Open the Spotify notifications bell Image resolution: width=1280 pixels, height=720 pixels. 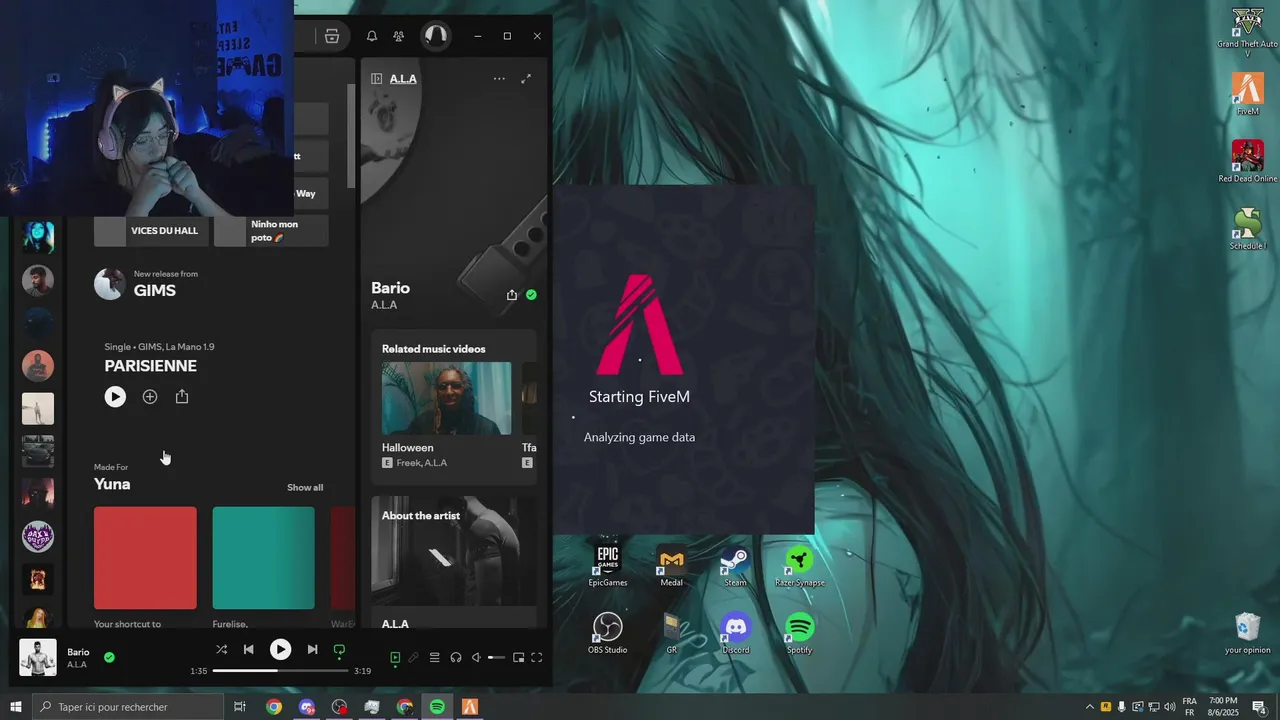click(372, 36)
